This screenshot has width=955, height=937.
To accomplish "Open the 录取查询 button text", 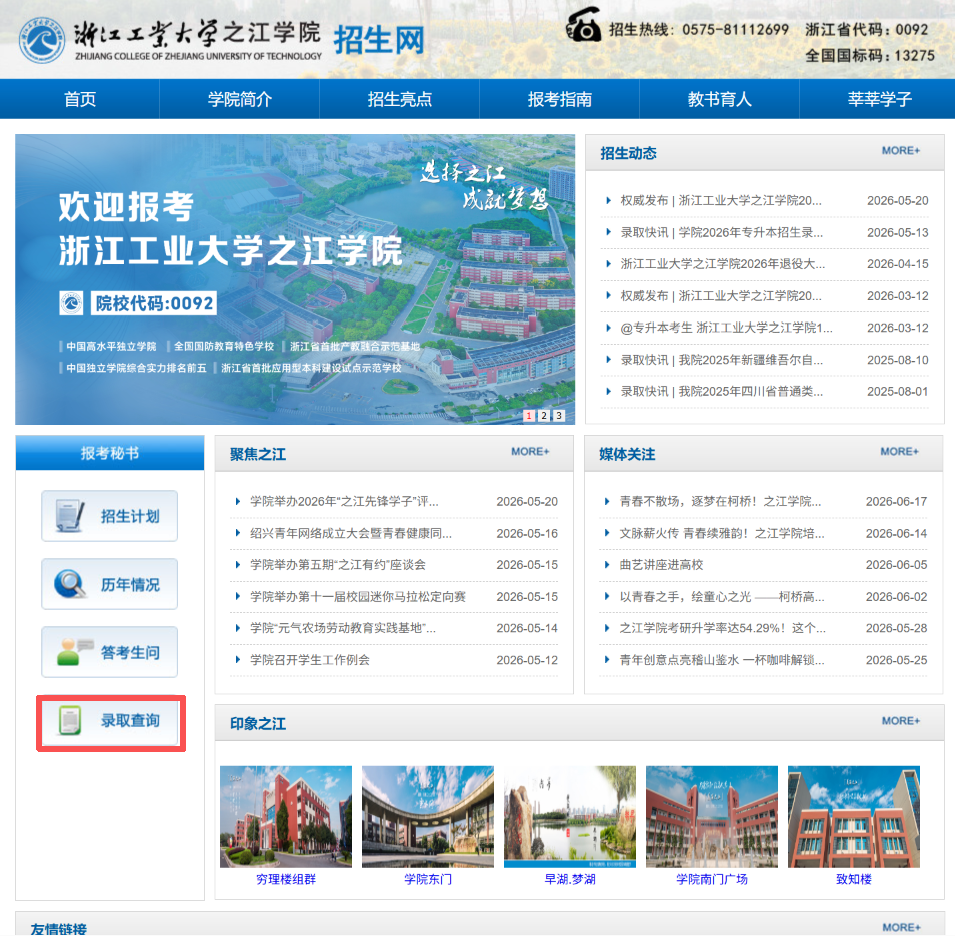I will pos(130,721).
